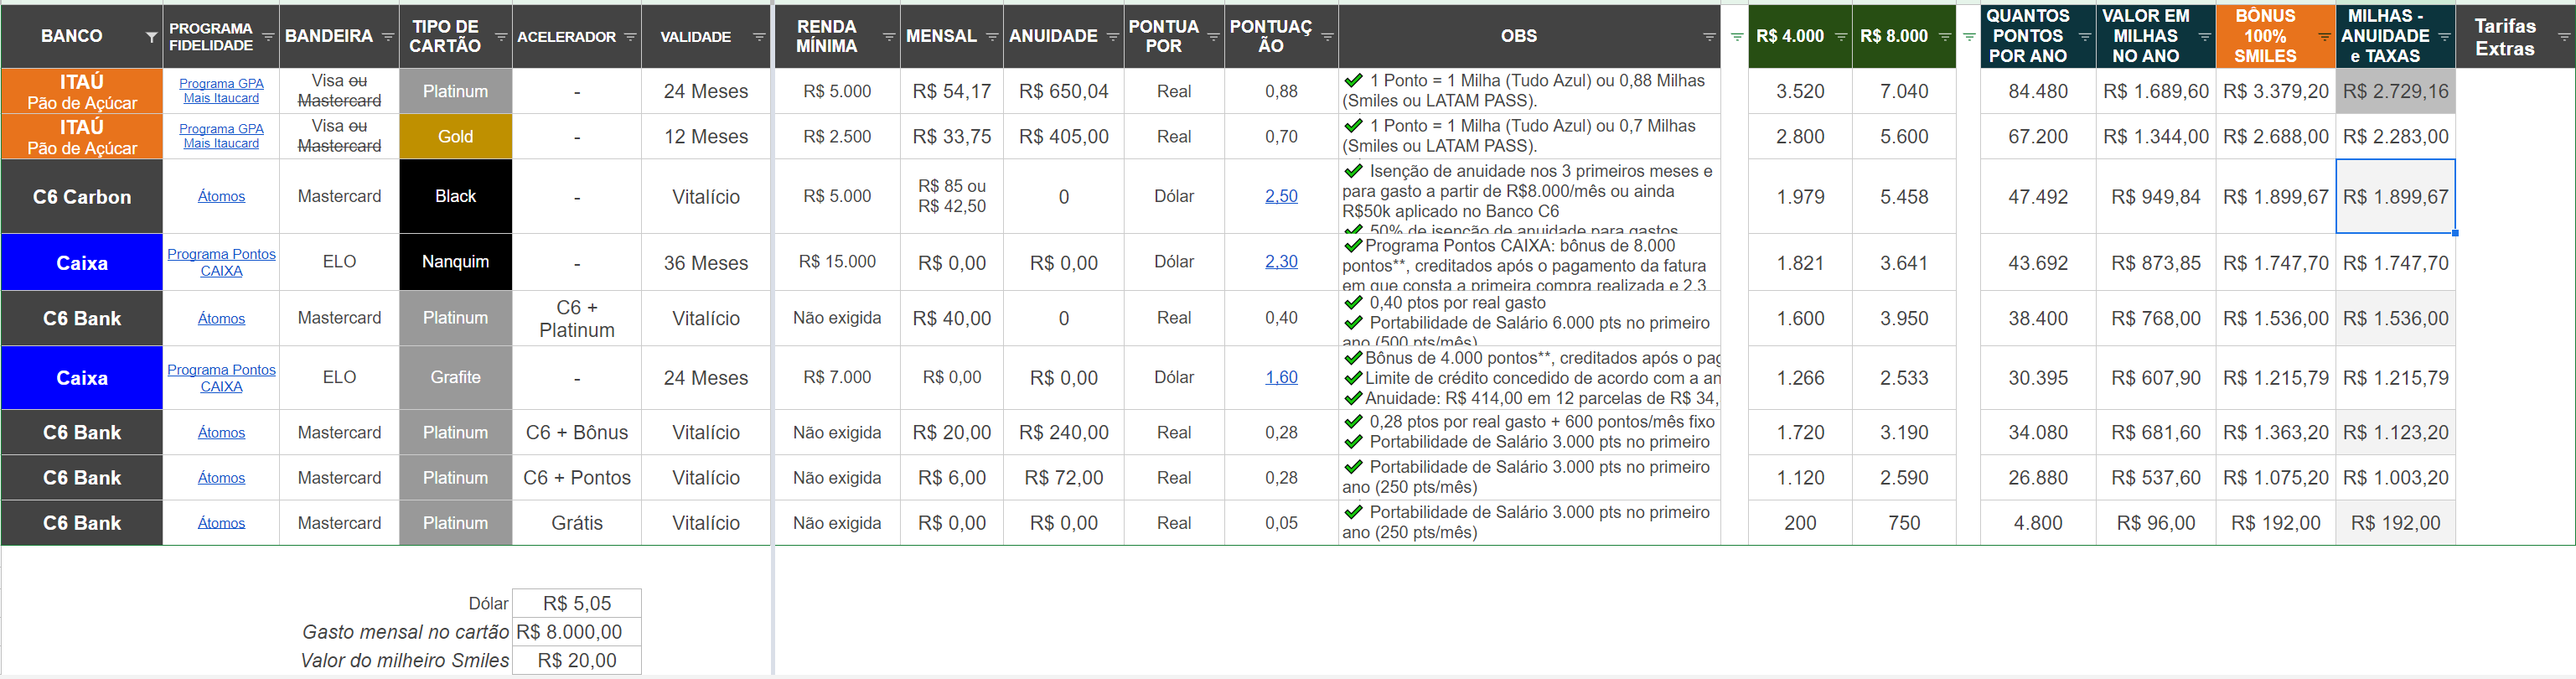The image size is (2576, 679).
Task: Select the 4.800 points per year cell
Action: tap(2038, 522)
